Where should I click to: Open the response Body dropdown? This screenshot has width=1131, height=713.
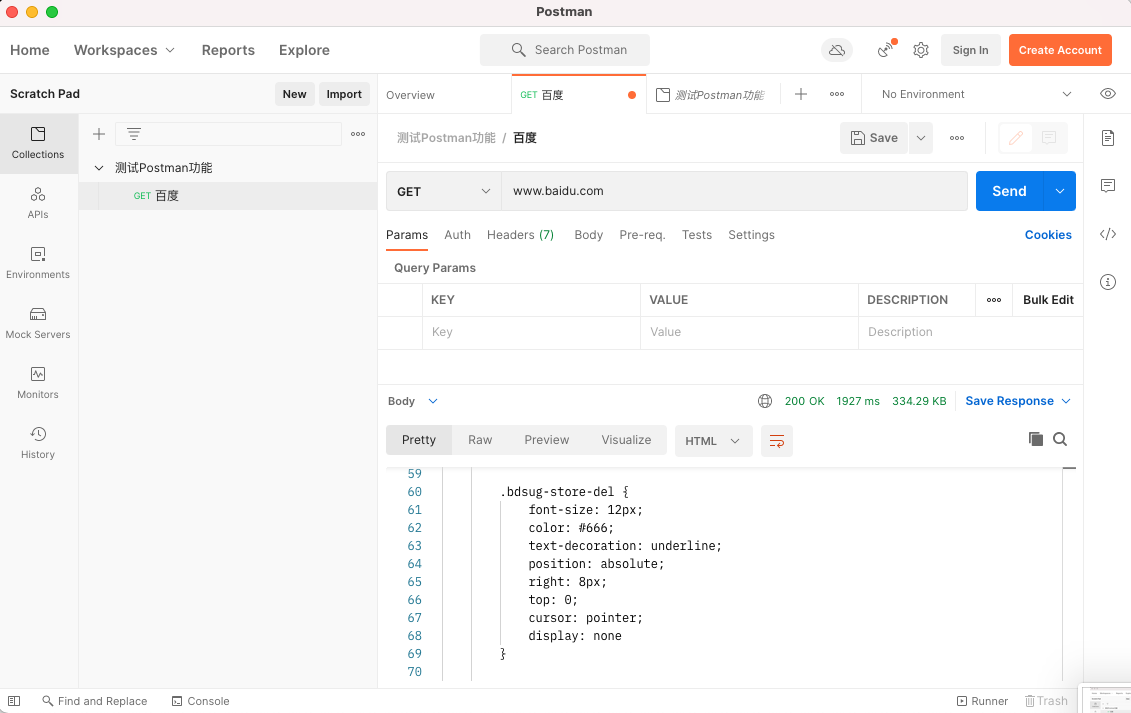[x=413, y=401]
